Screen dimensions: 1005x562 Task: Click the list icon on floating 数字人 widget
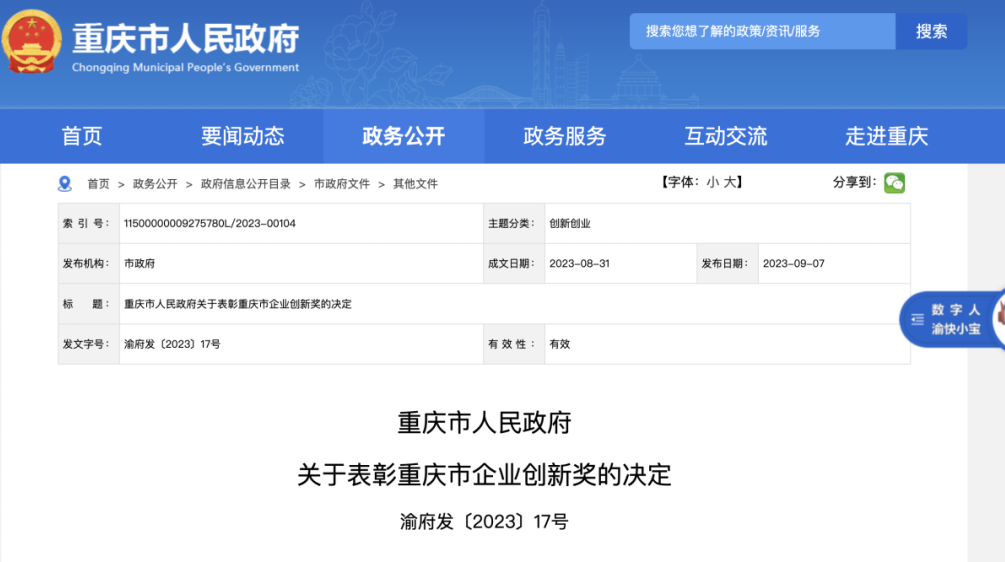click(x=917, y=320)
